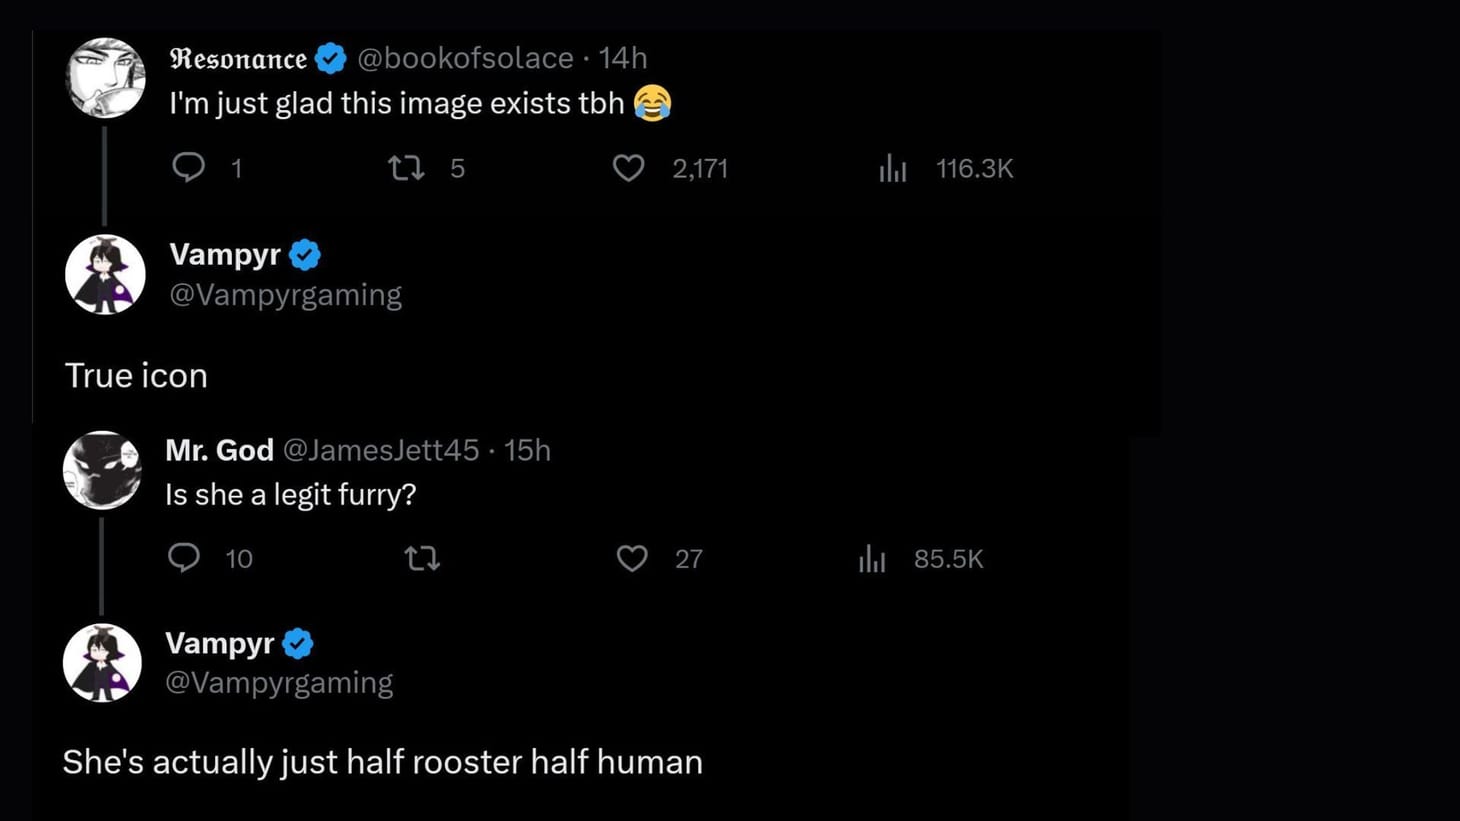Open @Vampyrgaming handle above 'True icon'
The height and width of the screenshot is (821, 1460).
pos(285,295)
